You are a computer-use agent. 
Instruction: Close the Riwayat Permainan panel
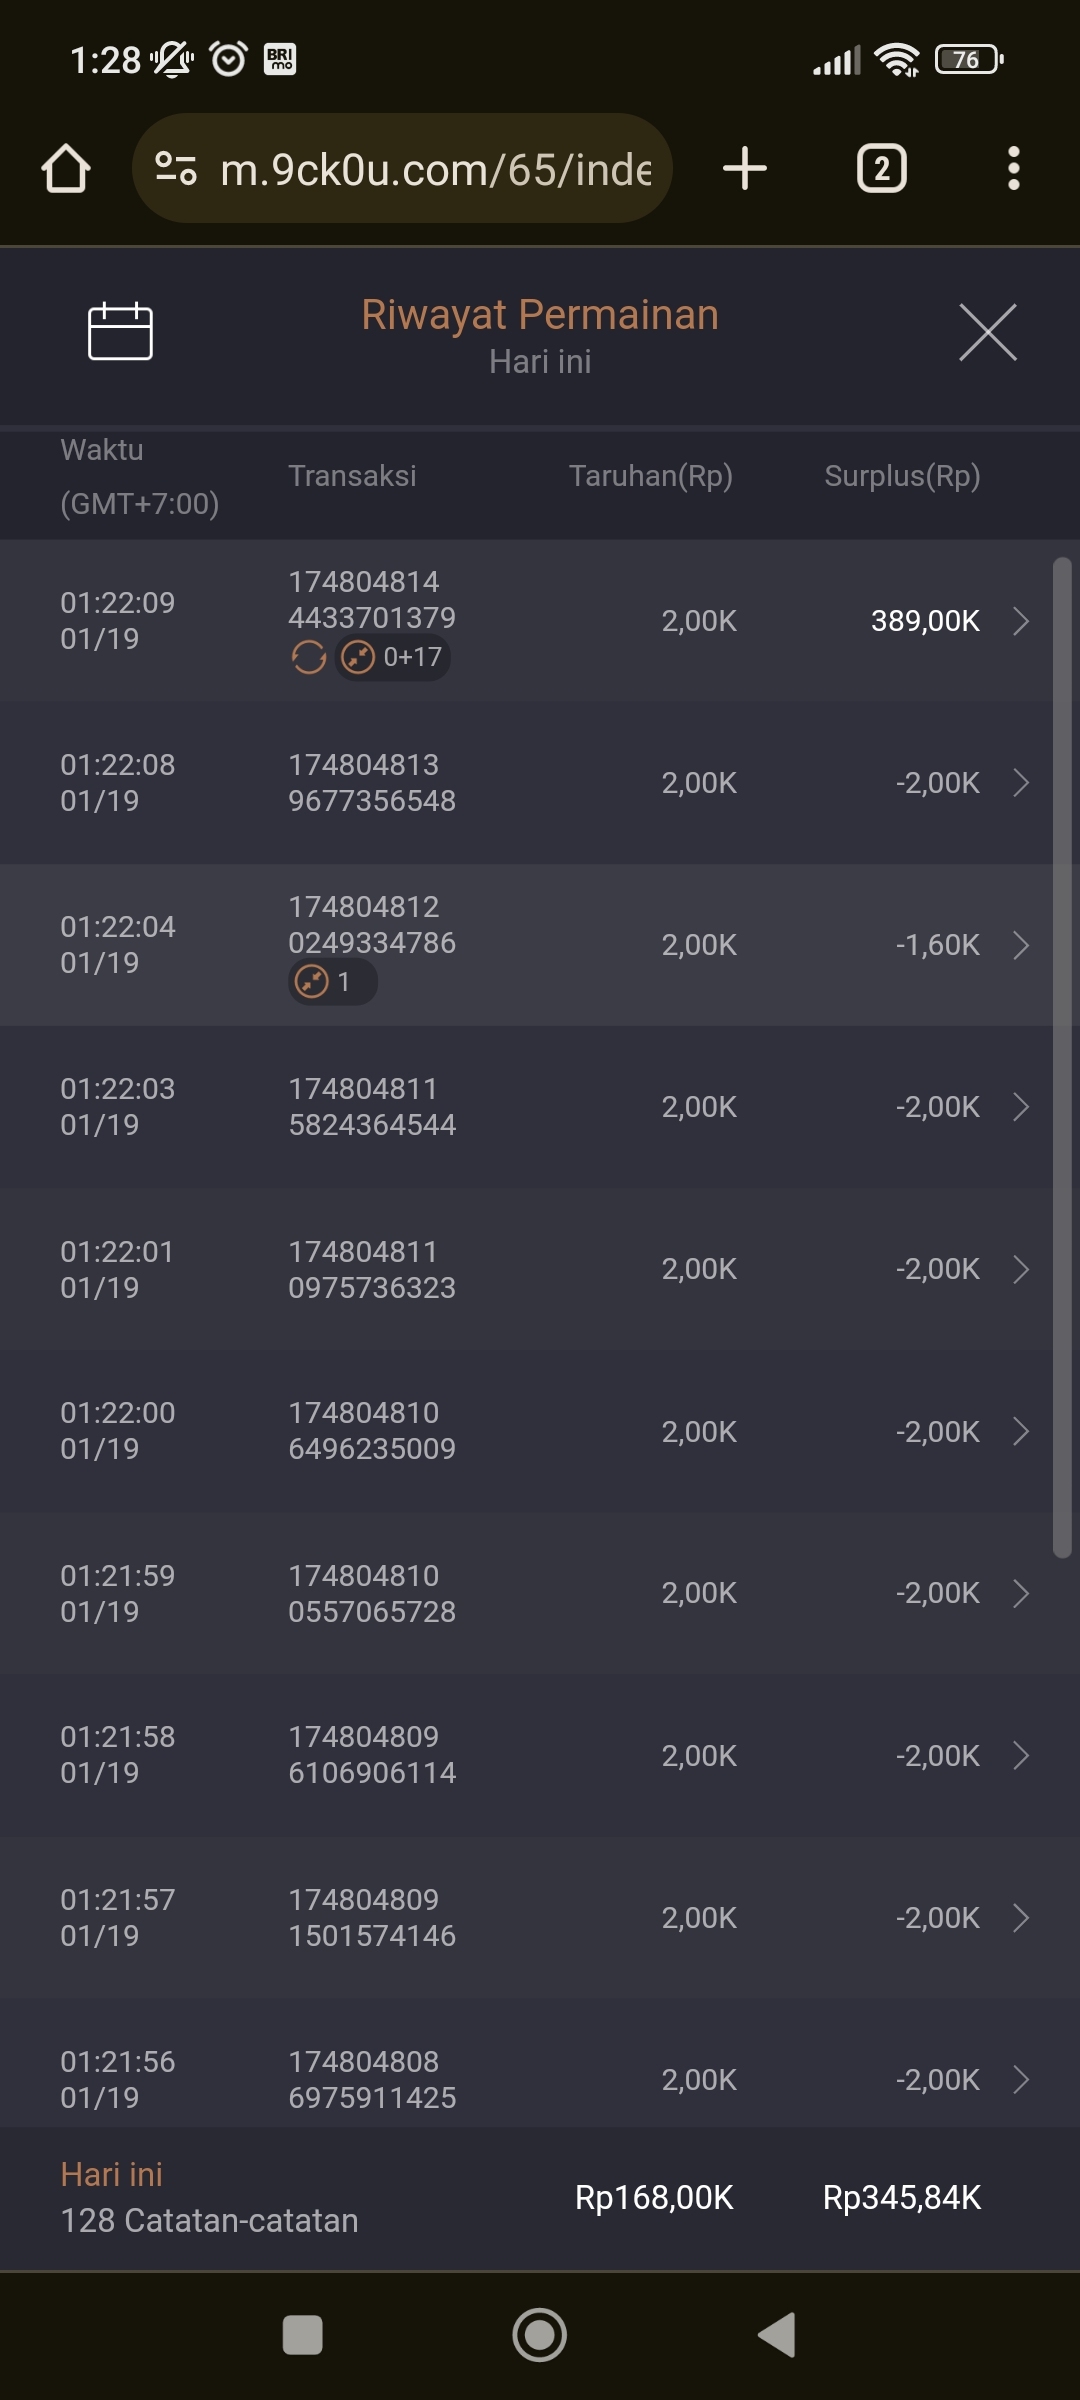[x=988, y=332]
